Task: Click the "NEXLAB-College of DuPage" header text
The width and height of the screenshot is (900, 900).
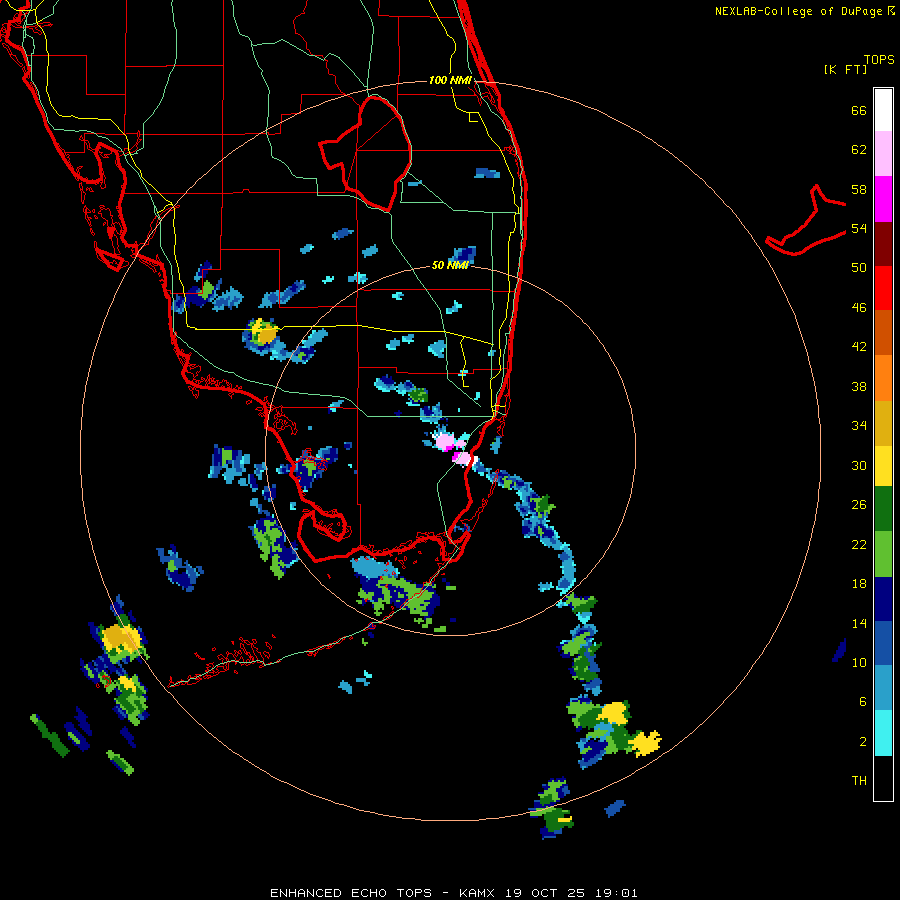Action: 798,11
